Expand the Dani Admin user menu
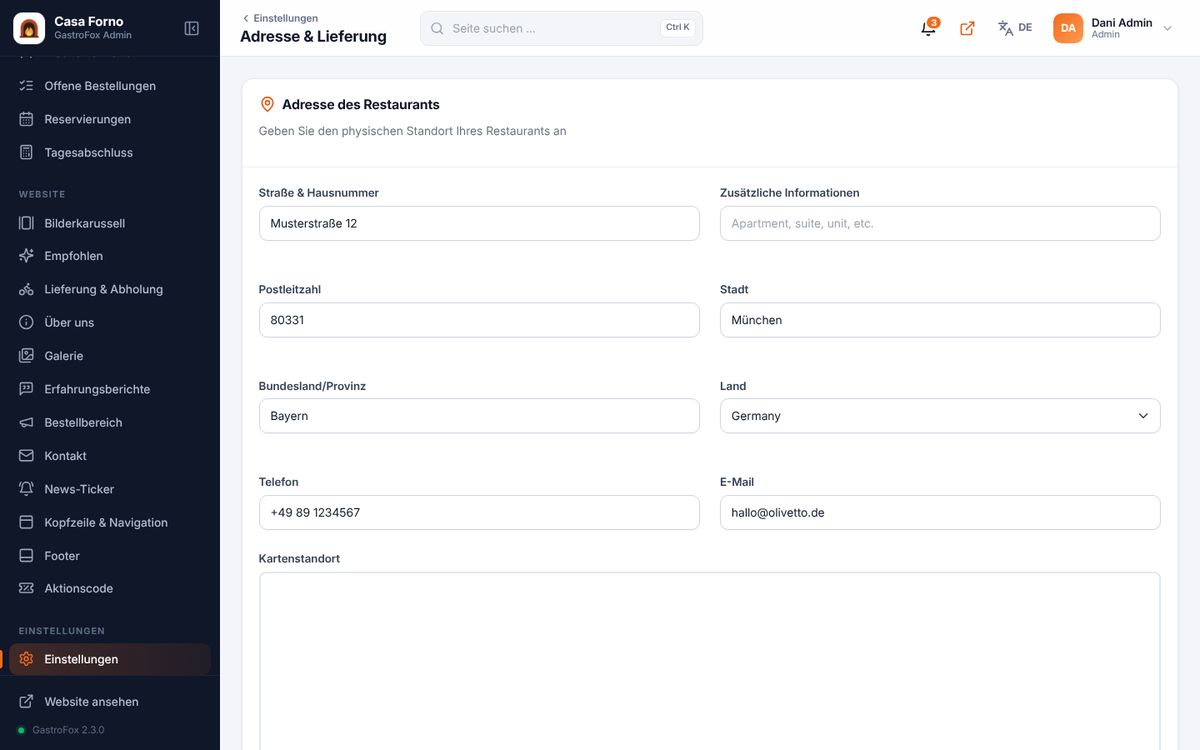 (x=1113, y=28)
